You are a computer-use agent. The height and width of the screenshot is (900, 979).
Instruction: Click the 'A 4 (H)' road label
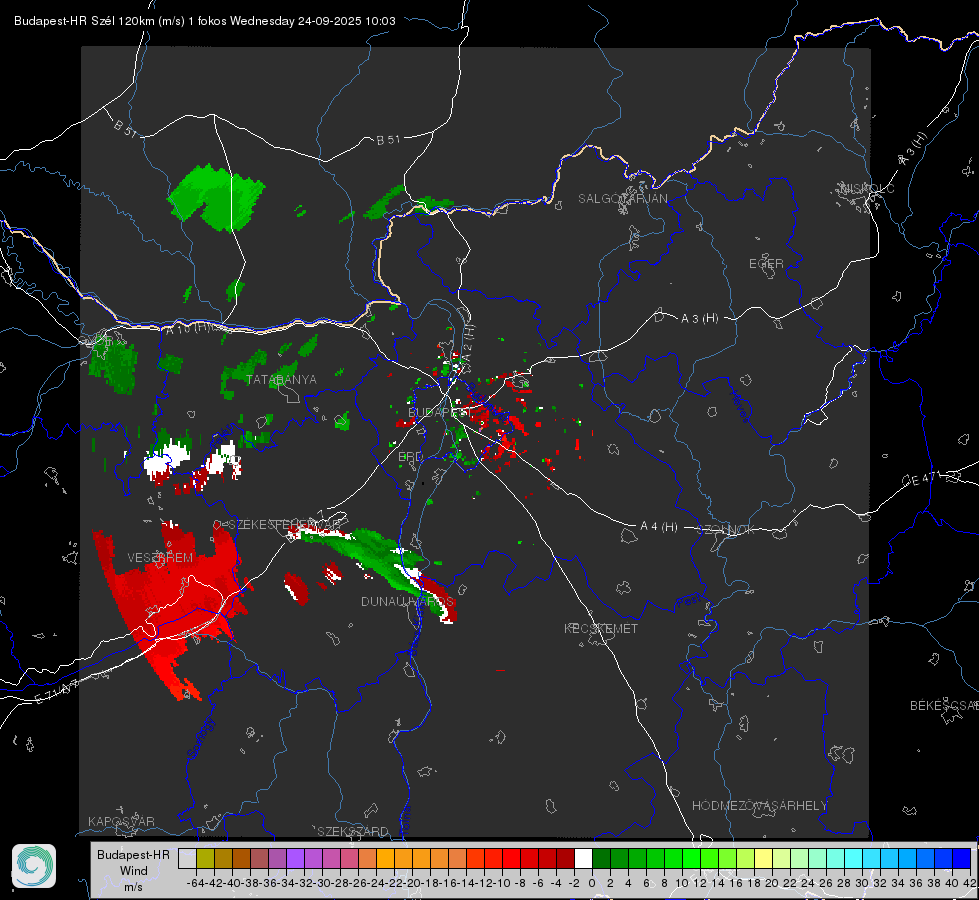coord(659,527)
